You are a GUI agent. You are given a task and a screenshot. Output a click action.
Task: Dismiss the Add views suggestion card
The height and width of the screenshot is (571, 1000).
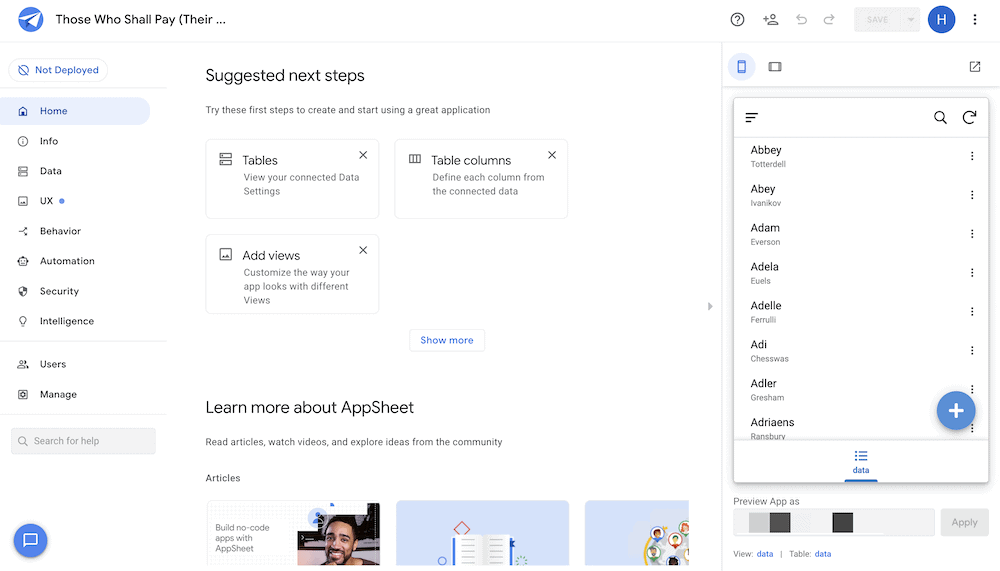(363, 250)
